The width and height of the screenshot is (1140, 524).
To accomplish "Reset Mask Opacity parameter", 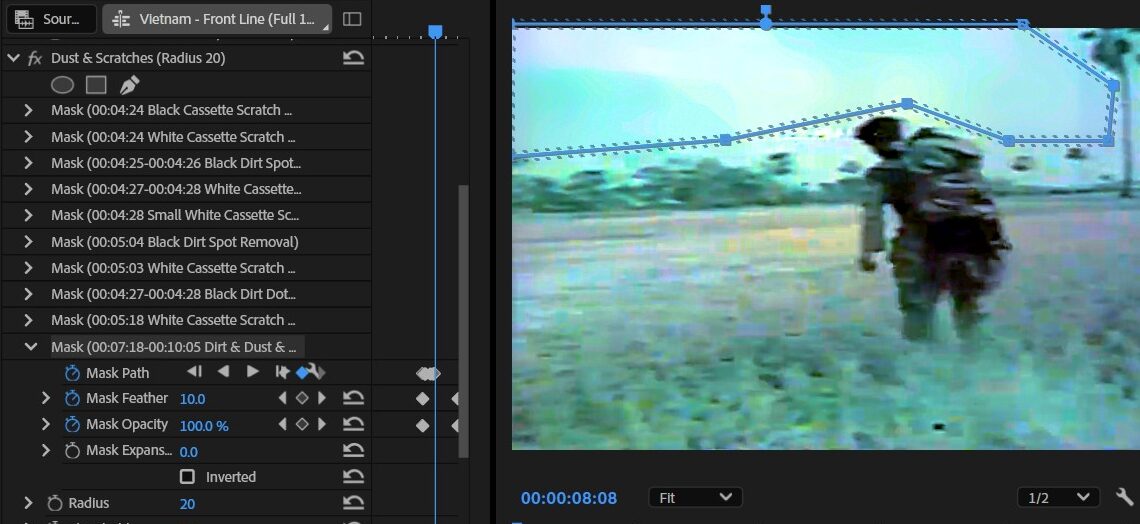I will (353, 424).
